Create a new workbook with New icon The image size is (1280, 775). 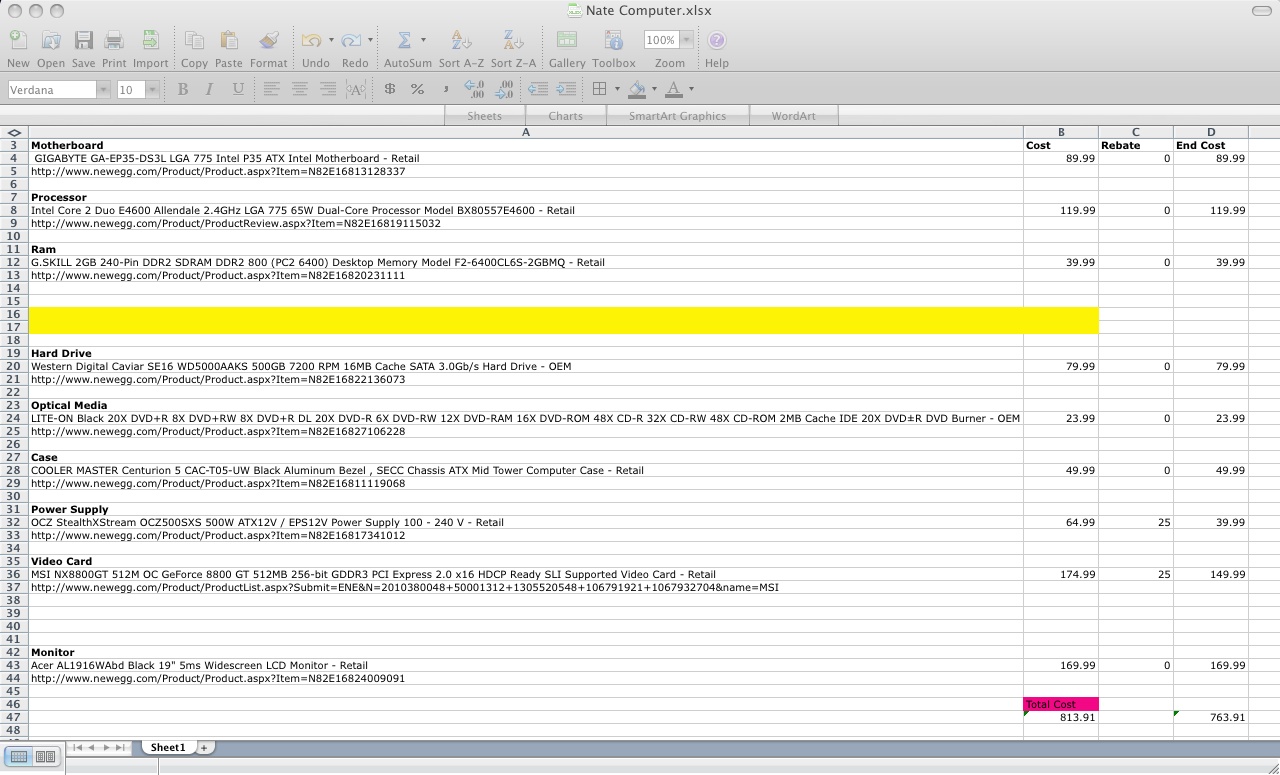(18, 41)
